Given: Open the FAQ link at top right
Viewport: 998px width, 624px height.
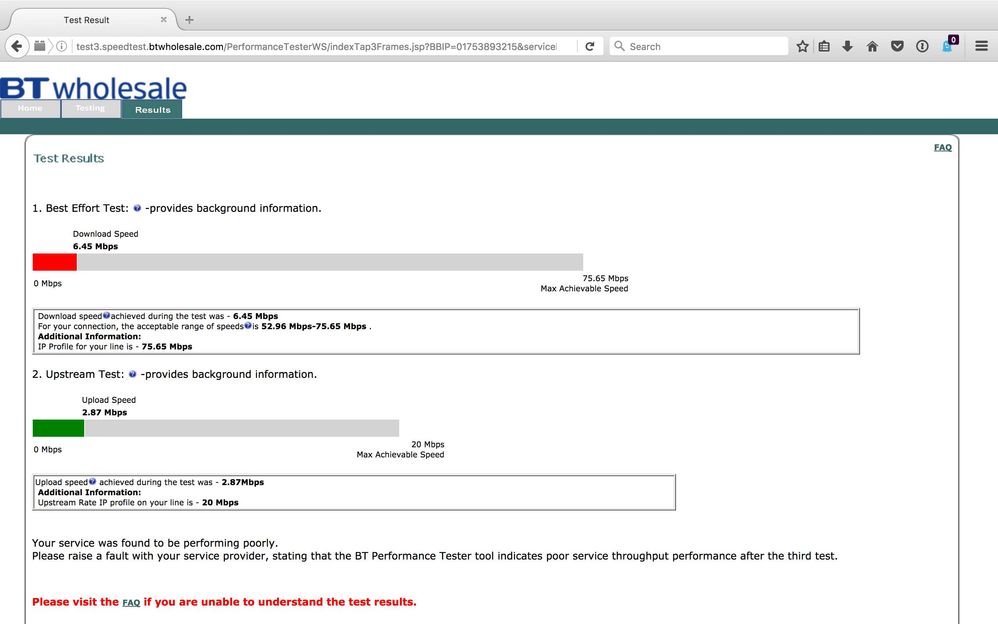Looking at the screenshot, I should click(943, 147).
